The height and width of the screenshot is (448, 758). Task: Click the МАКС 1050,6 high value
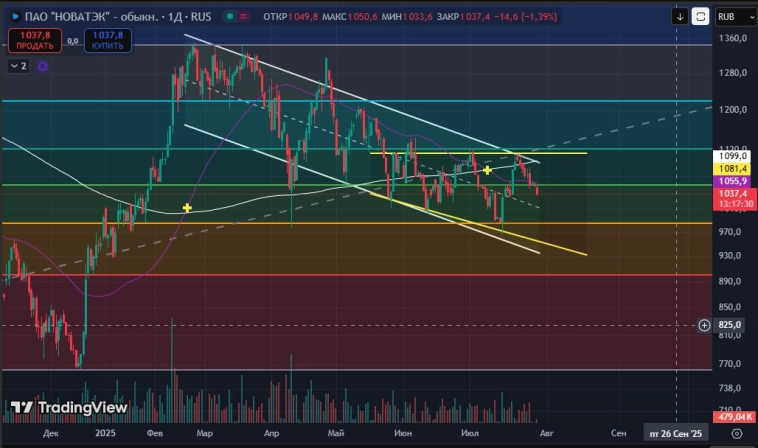[349, 17]
